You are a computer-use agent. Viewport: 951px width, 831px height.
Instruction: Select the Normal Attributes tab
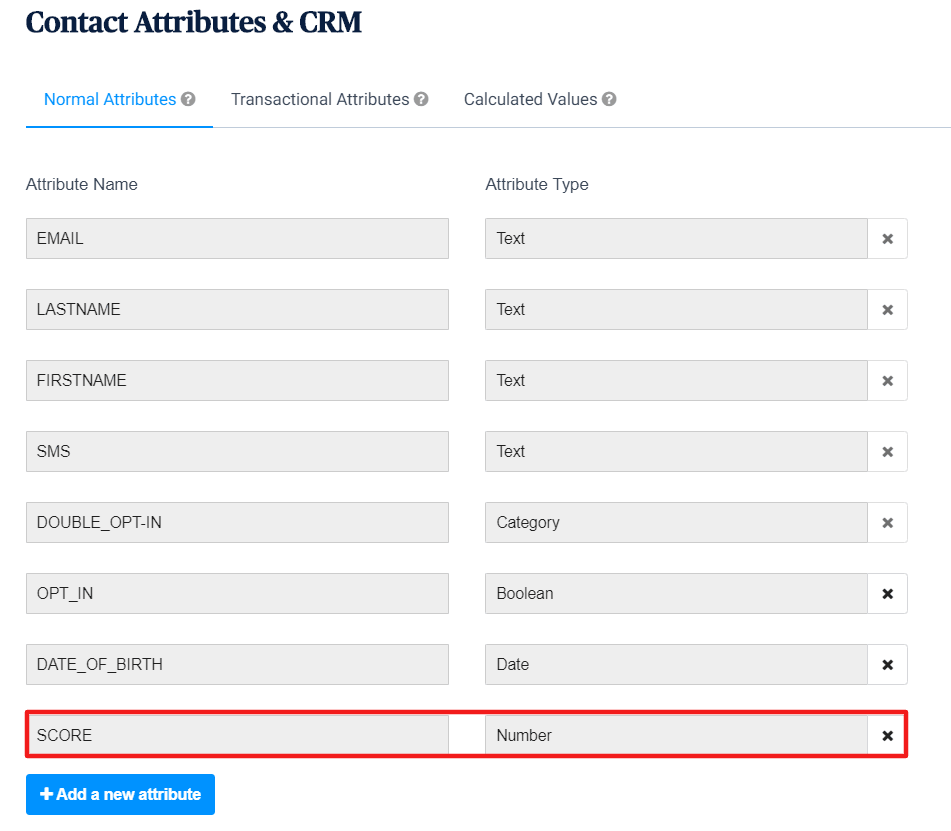tap(110, 100)
